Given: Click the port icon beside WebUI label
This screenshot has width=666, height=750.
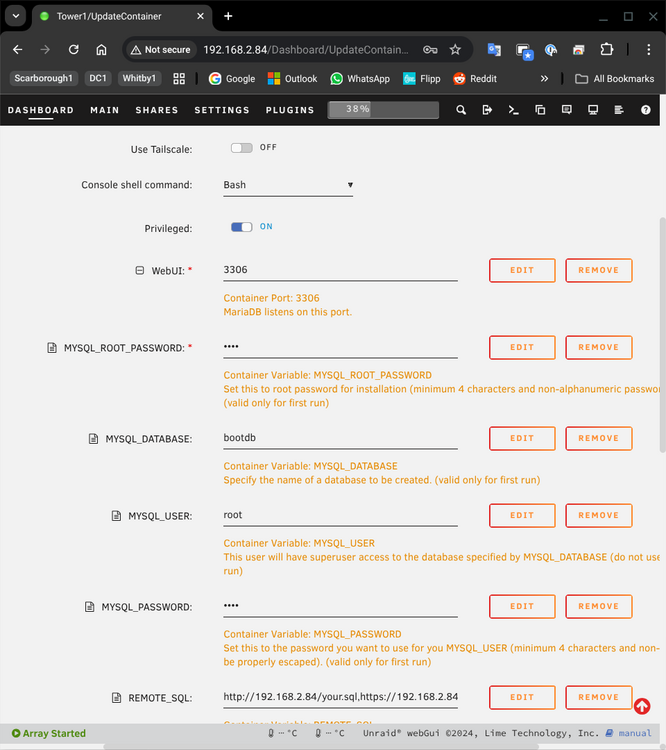Looking at the screenshot, I should point(140,270).
